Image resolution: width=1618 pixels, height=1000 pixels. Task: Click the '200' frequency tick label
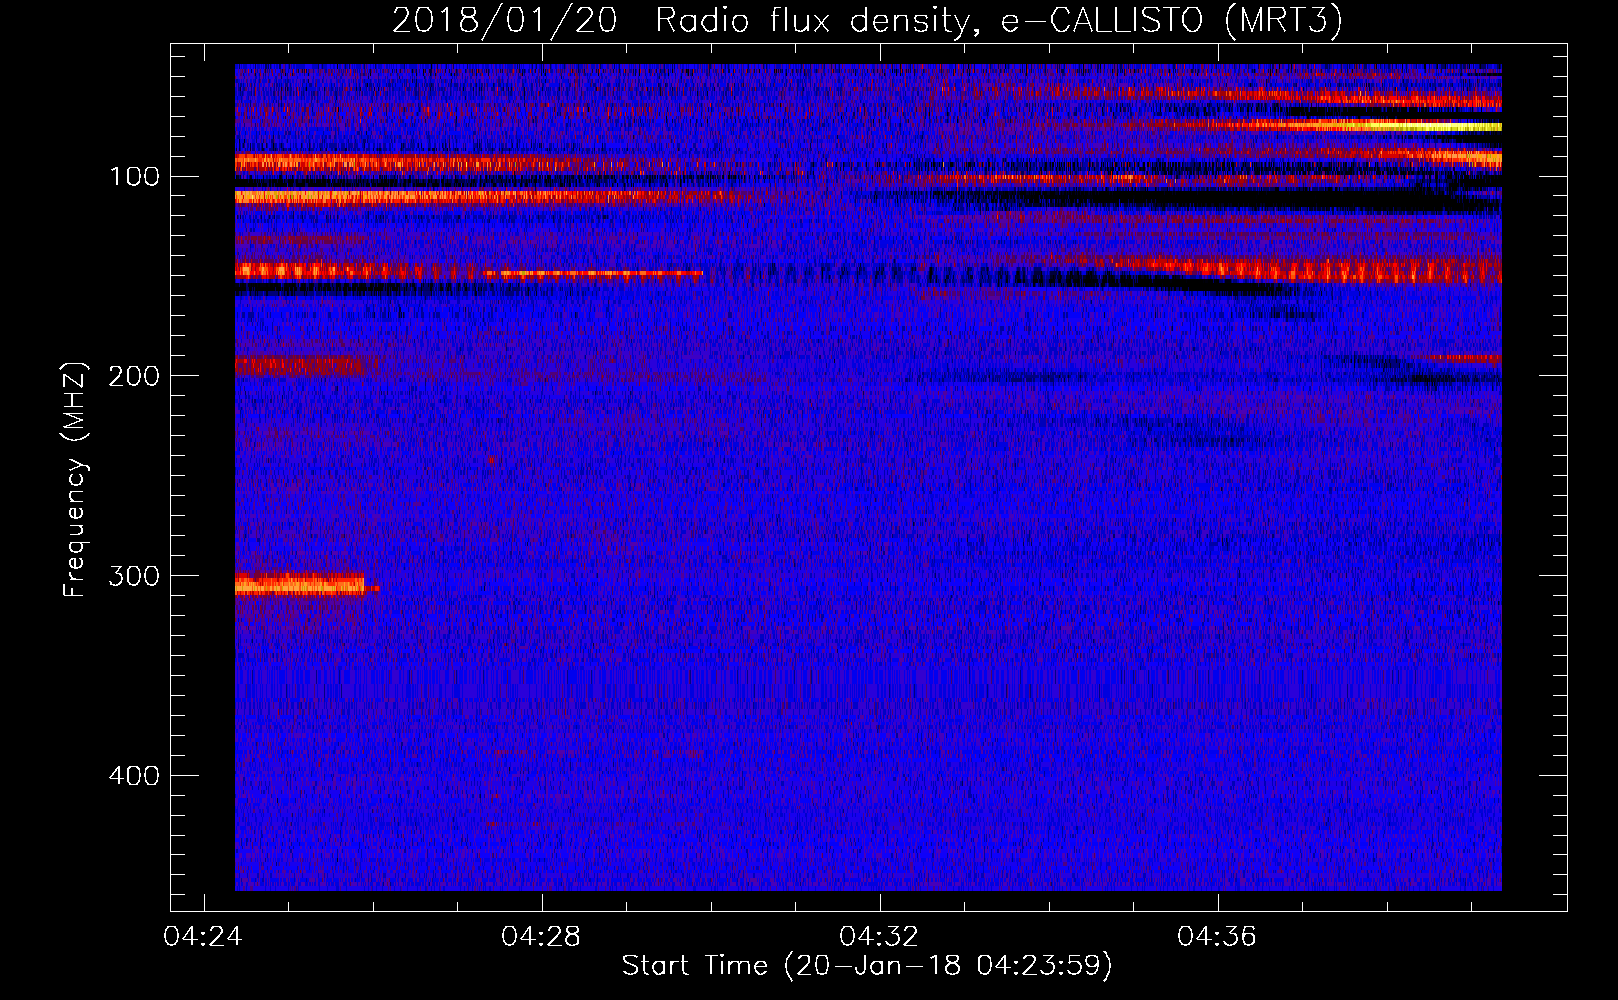click(x=134, y=376)
